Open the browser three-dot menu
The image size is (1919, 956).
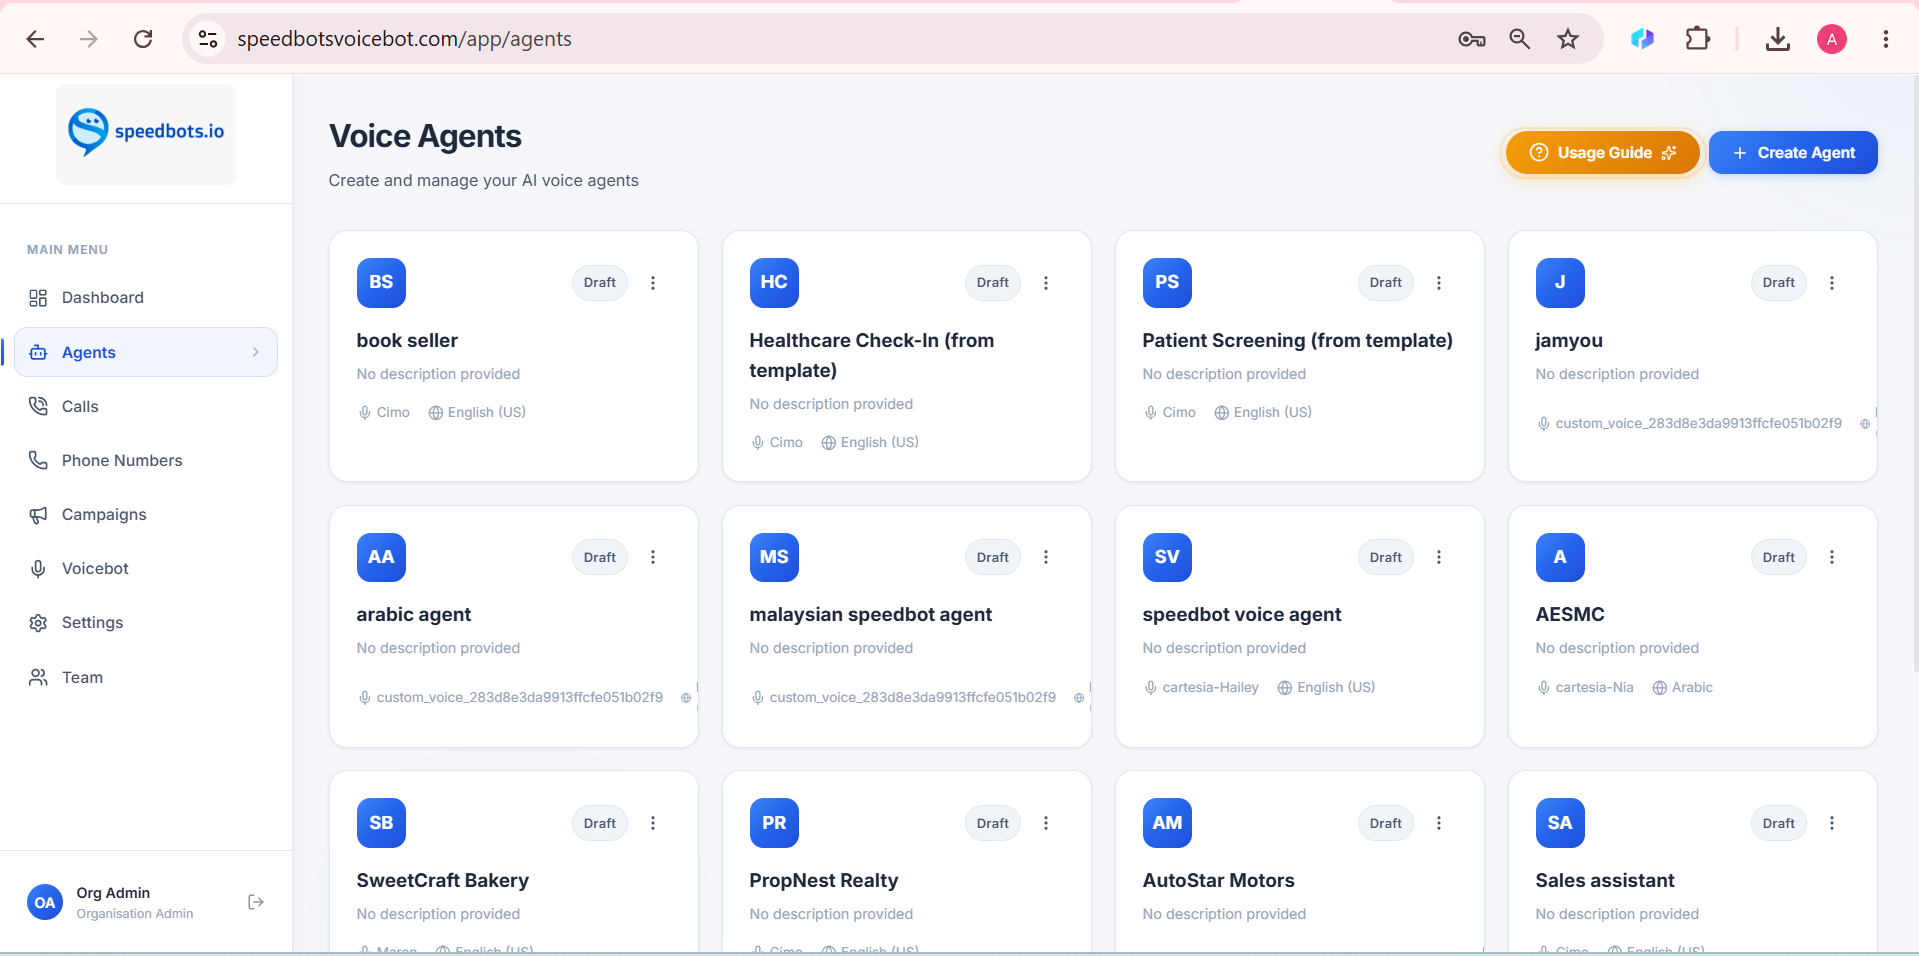point(1886,39)
